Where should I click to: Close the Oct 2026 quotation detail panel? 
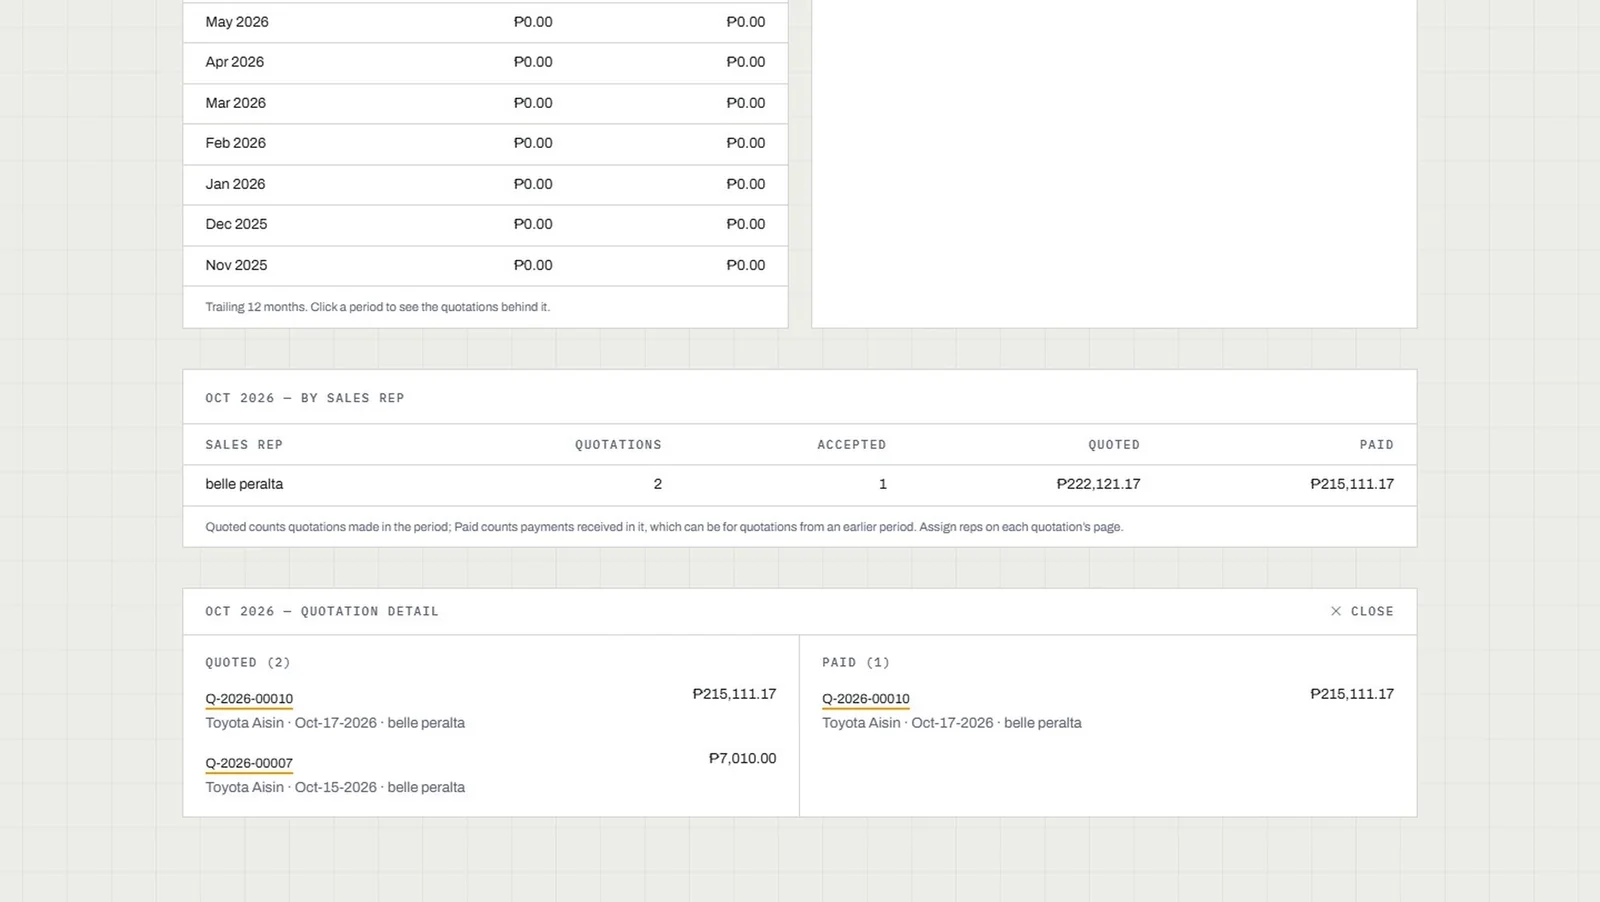pos(1362,611)
